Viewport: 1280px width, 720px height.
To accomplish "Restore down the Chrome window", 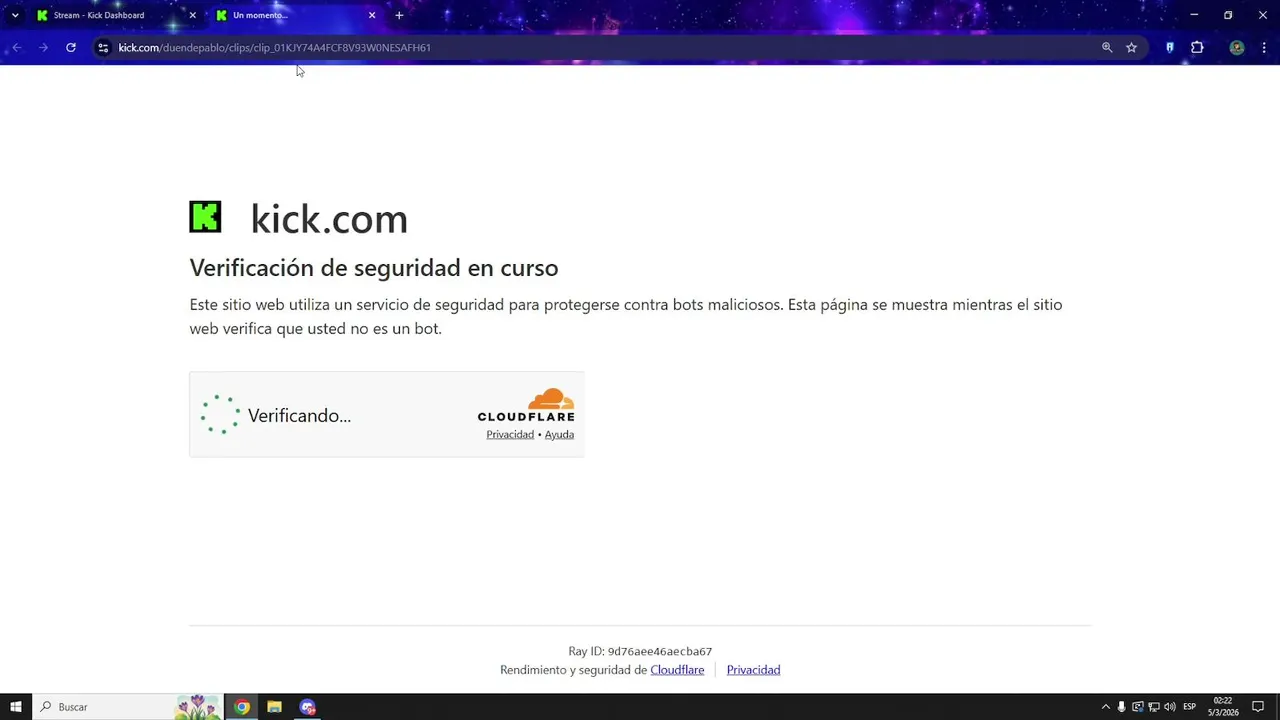I will (1228, 15).
